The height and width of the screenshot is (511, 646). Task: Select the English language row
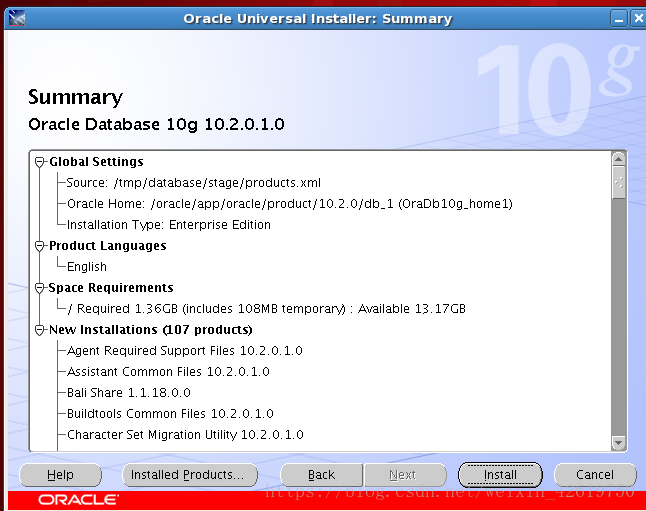pos(87,267)
